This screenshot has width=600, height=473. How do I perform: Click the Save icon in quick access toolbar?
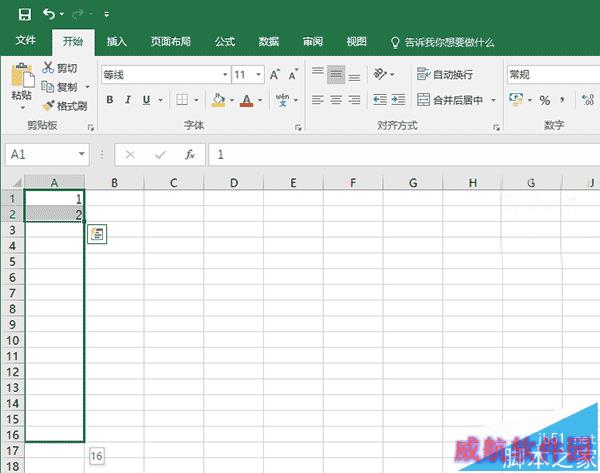click(24, 15)
